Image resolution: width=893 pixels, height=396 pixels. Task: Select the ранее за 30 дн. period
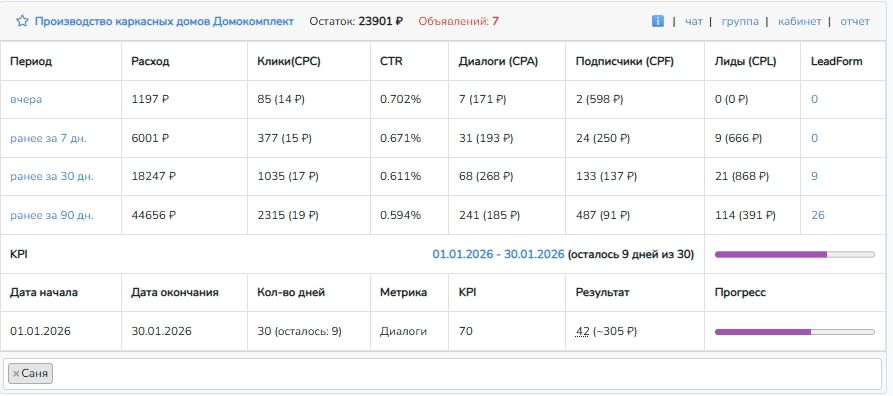tap(52, 177)
